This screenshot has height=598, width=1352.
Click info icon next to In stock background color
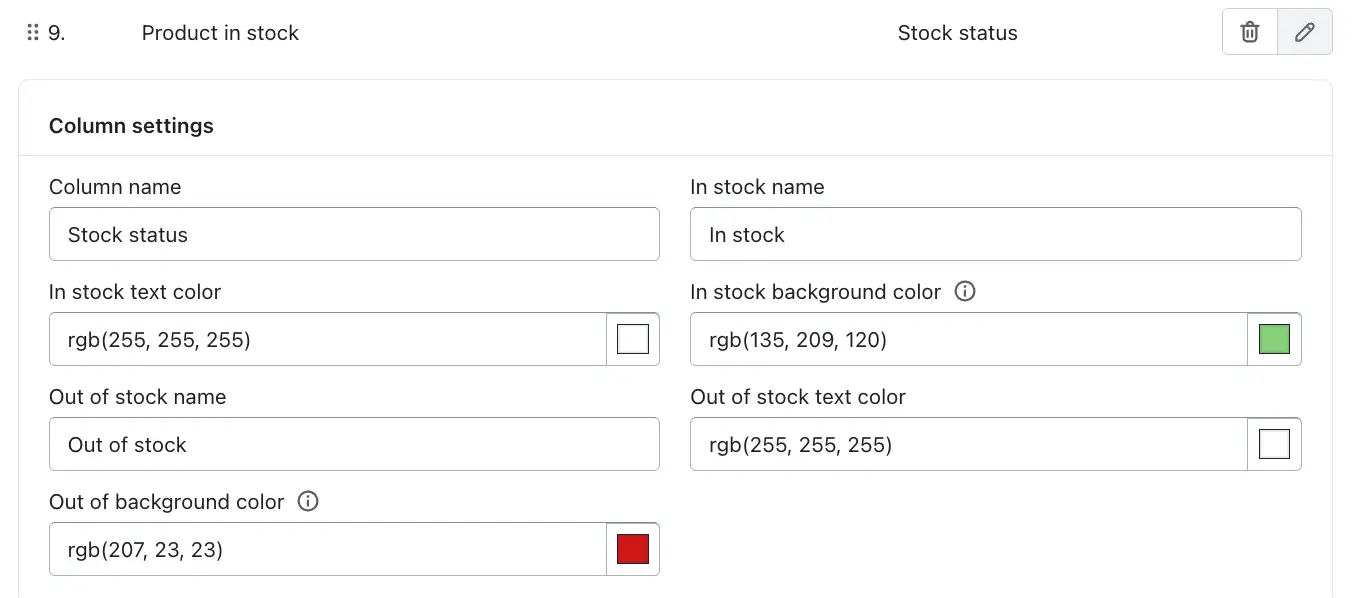click(x=965, y=292)
